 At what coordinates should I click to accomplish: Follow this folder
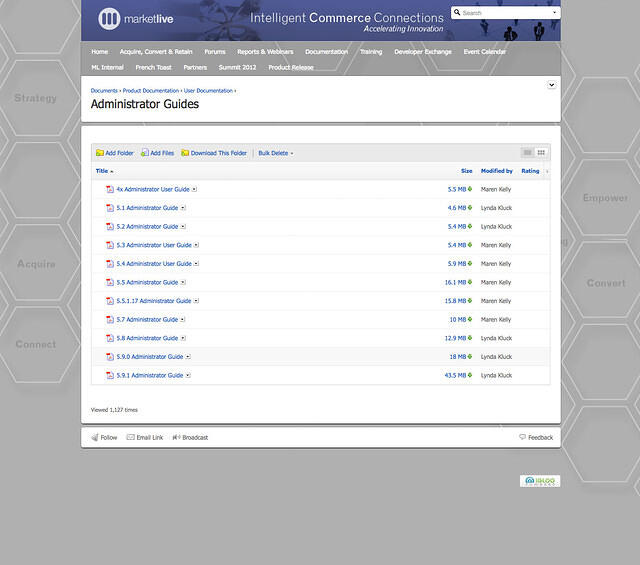[104, 438]
